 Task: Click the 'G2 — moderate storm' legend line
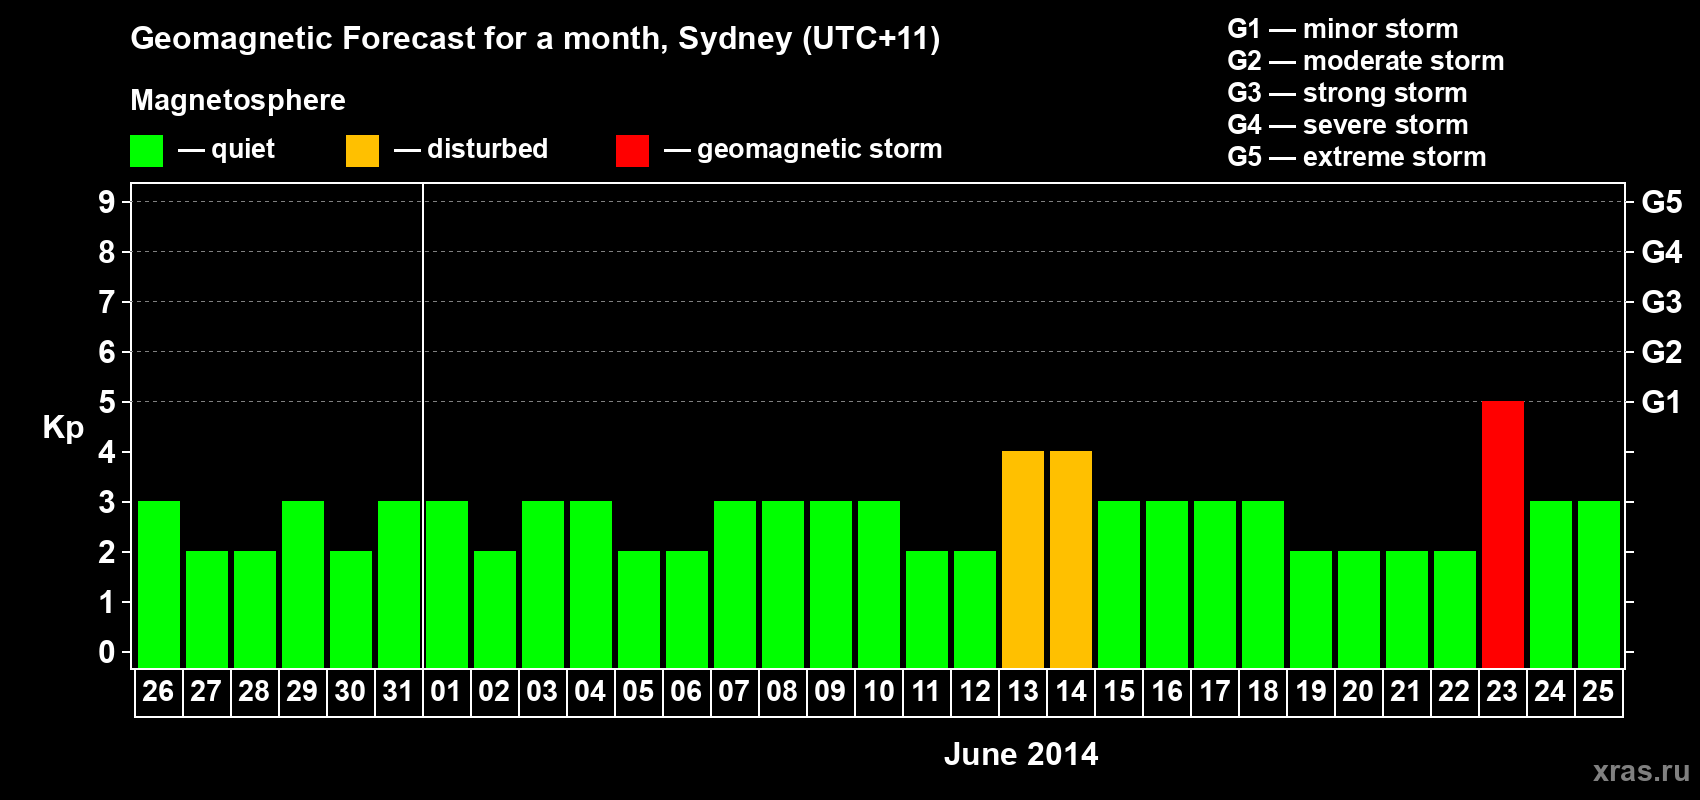(1366, 61)
